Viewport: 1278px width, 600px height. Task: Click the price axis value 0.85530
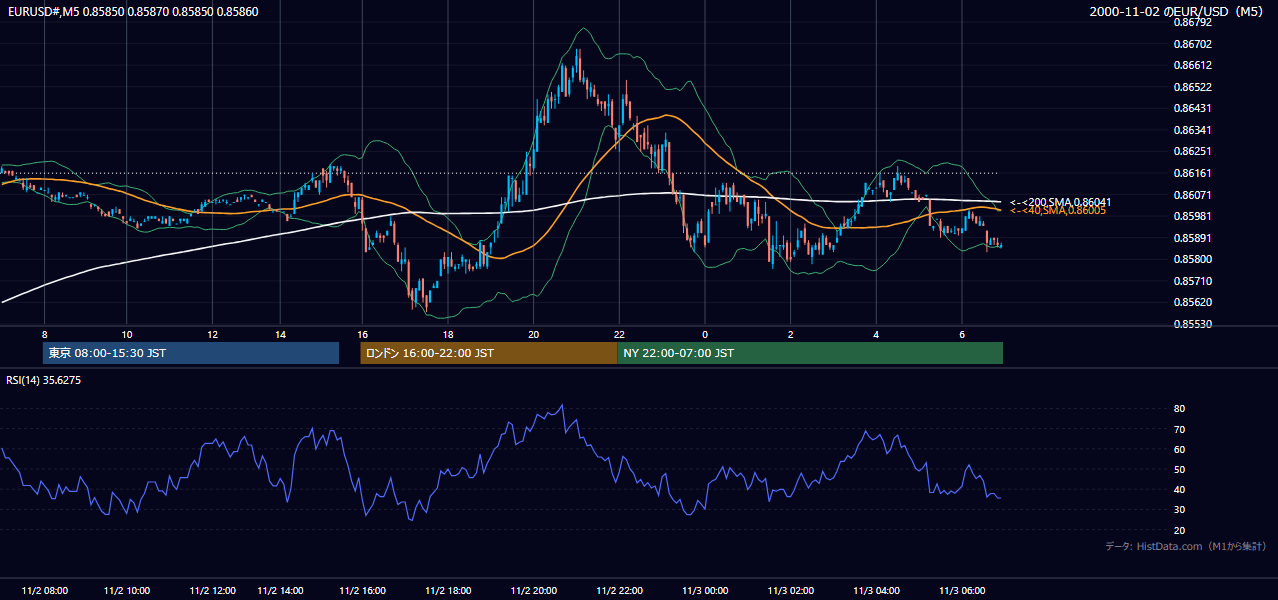1192,324
